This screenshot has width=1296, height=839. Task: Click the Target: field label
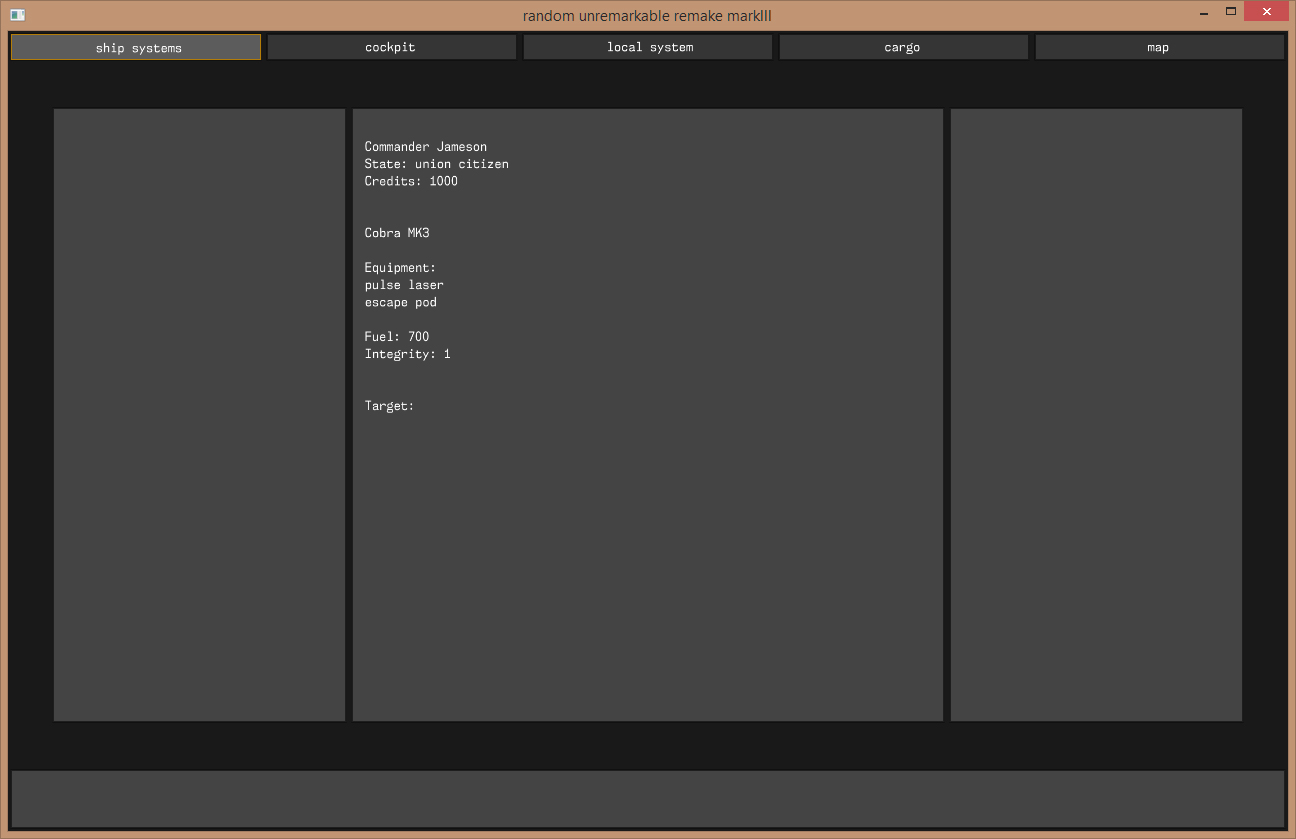389,406
